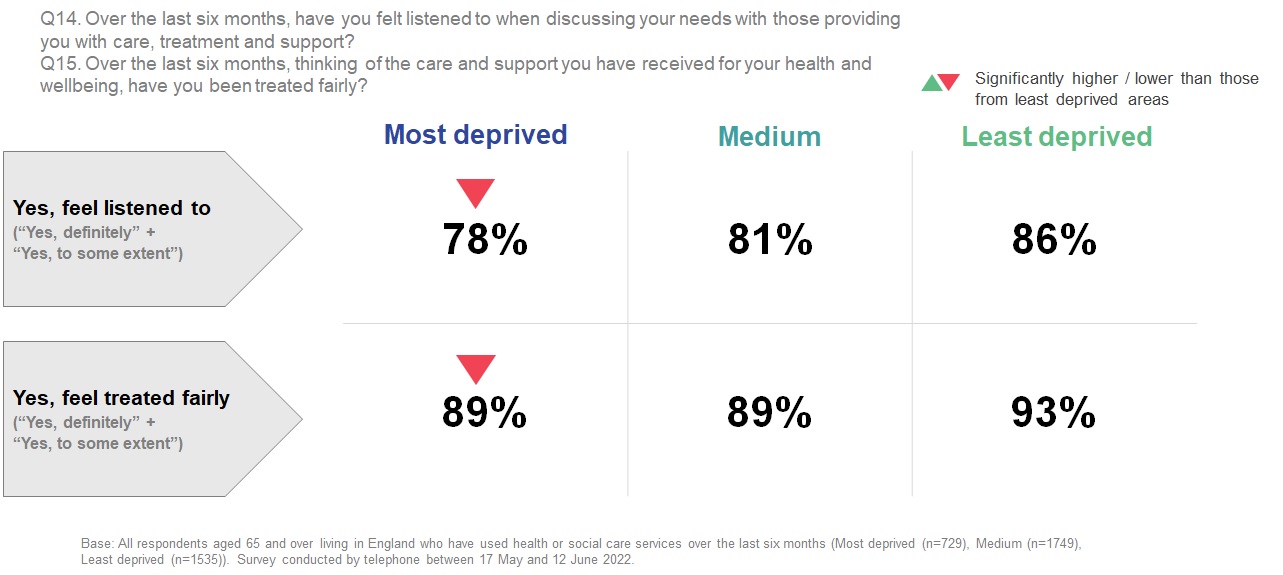
Task: Click the Q15 question text
Action: 455,75
